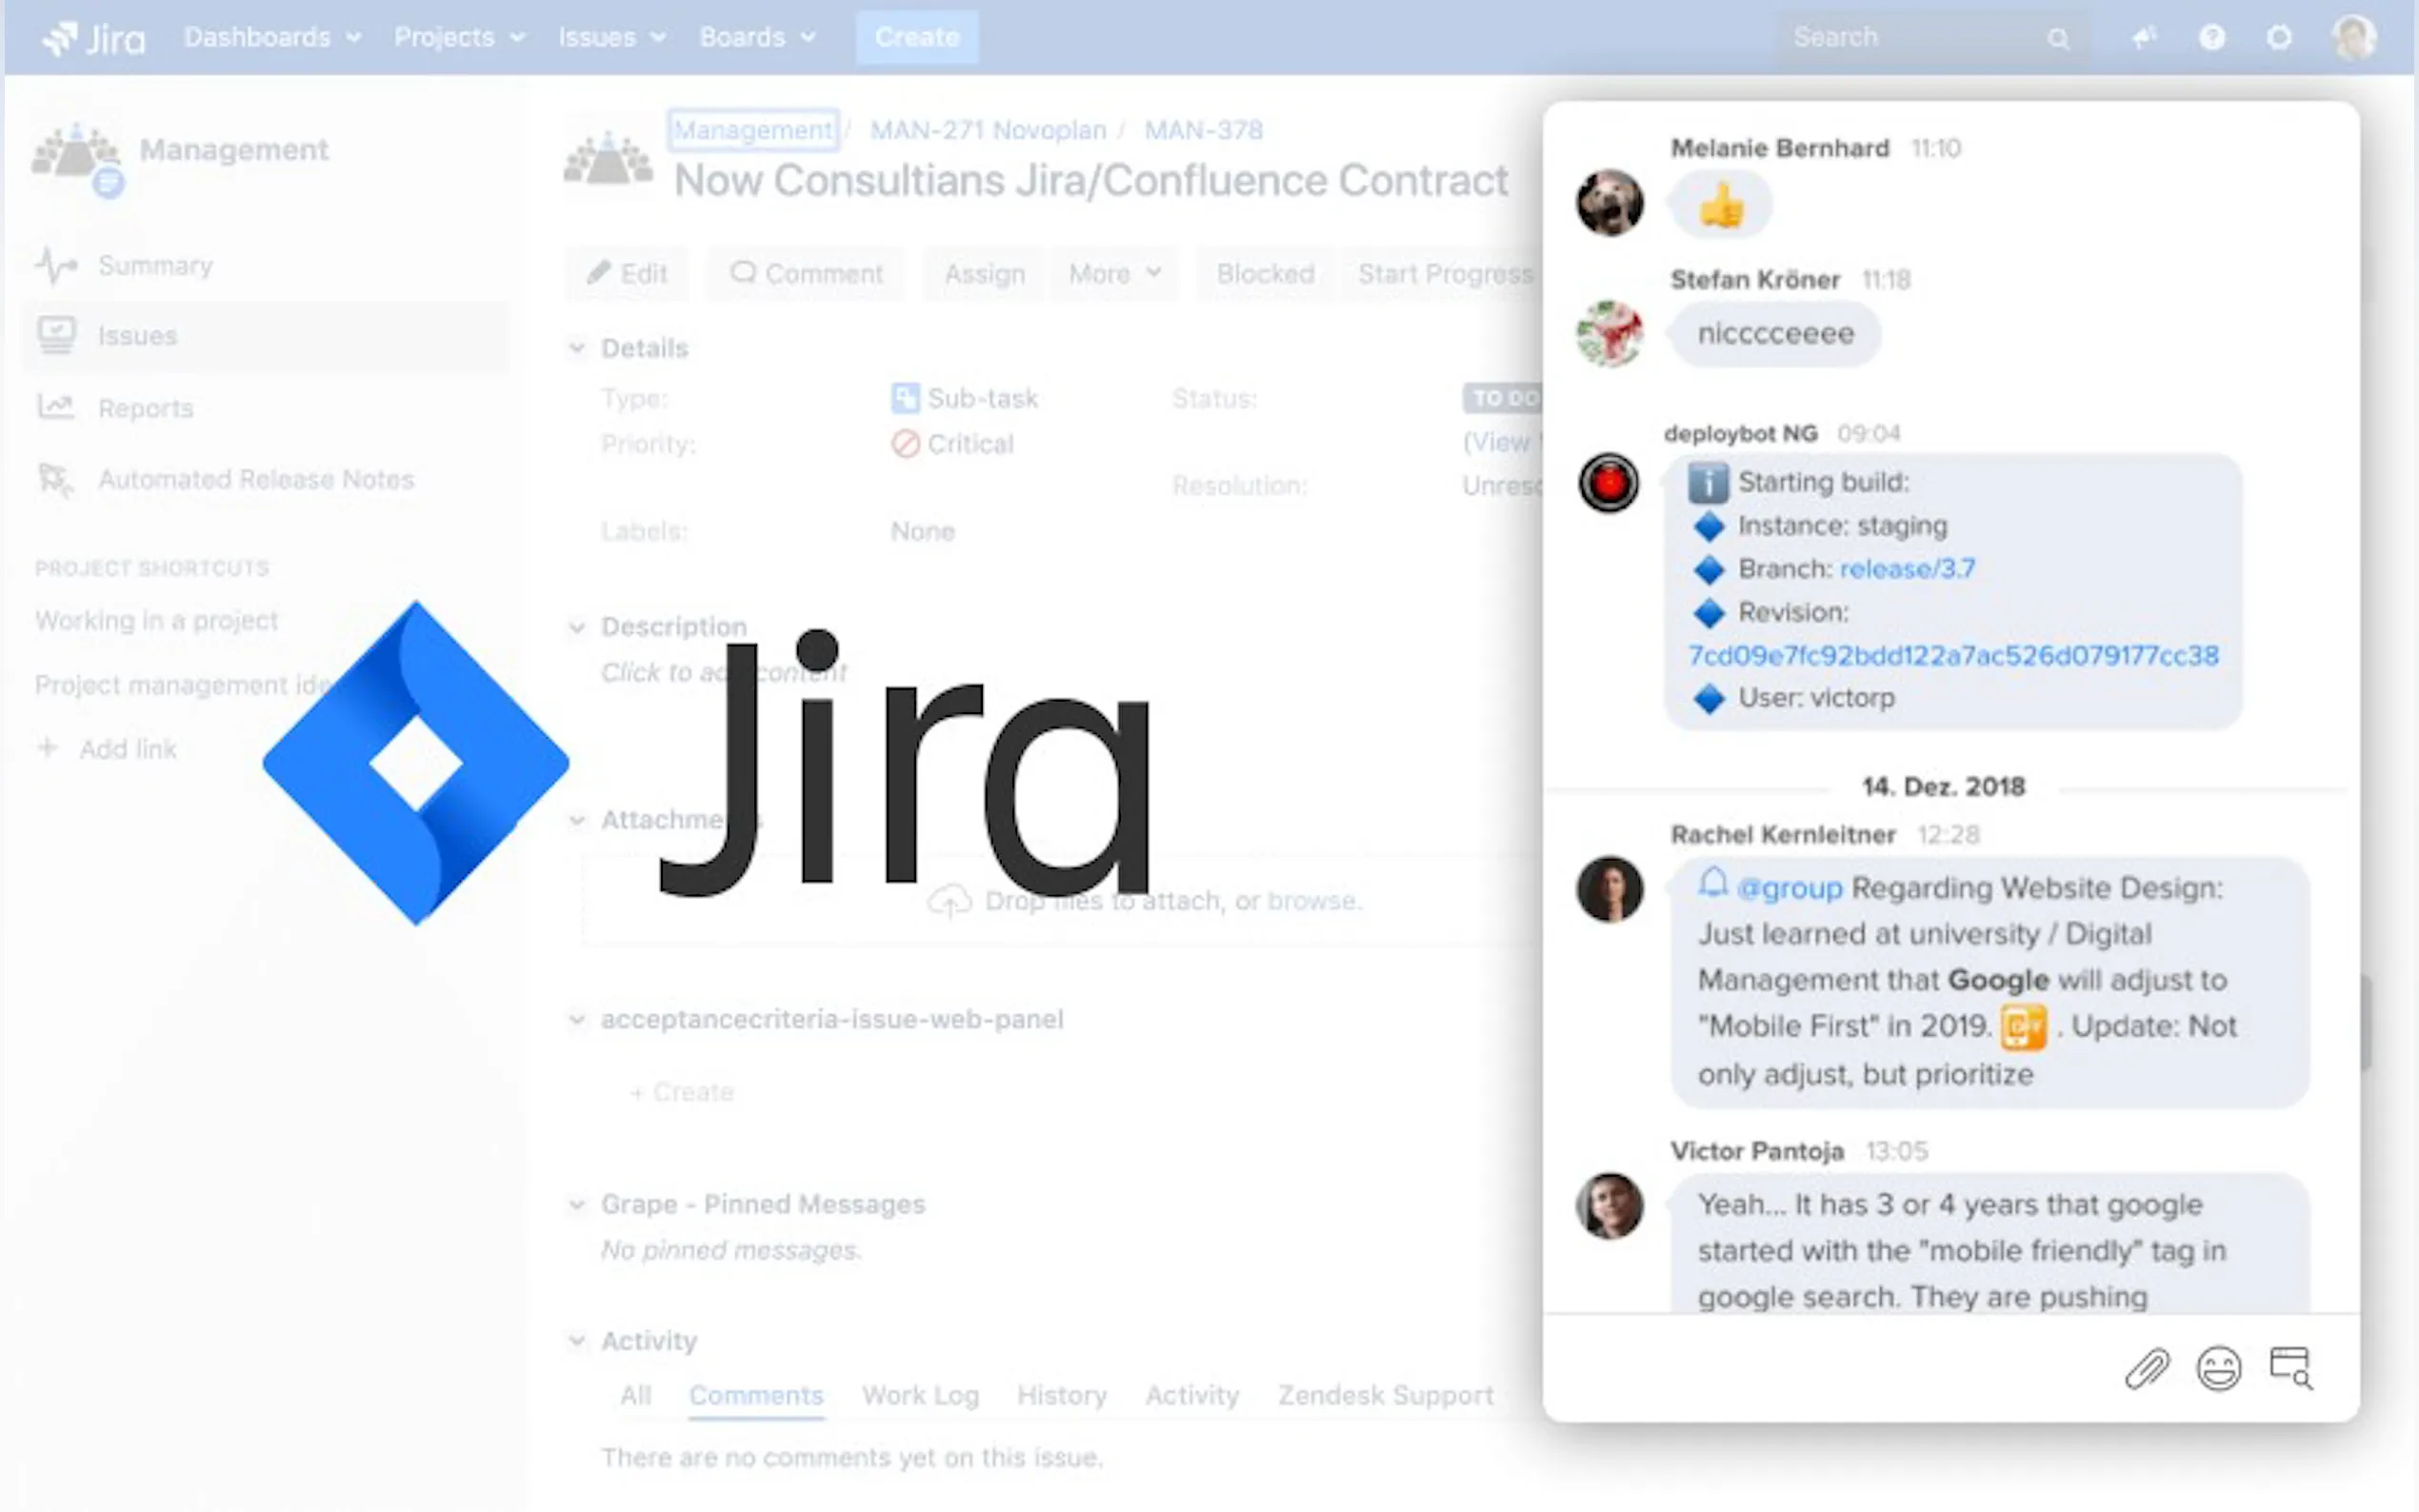The width and height of the screenshot is (2419, 1512).
Task: Open the release/3.7 branch link
Action: click(x=1906, y=569)
